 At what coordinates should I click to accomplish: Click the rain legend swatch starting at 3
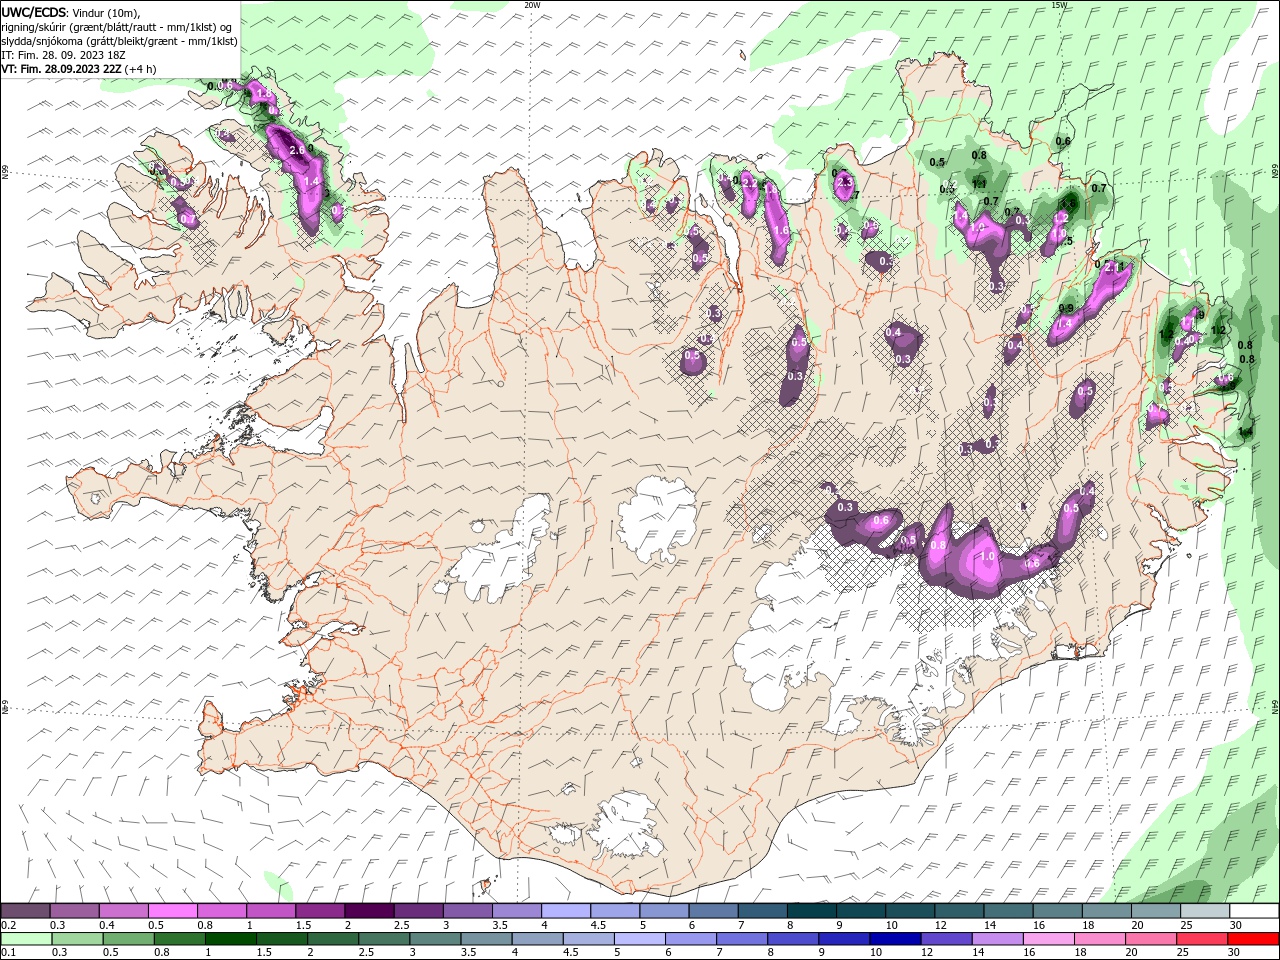434,939
